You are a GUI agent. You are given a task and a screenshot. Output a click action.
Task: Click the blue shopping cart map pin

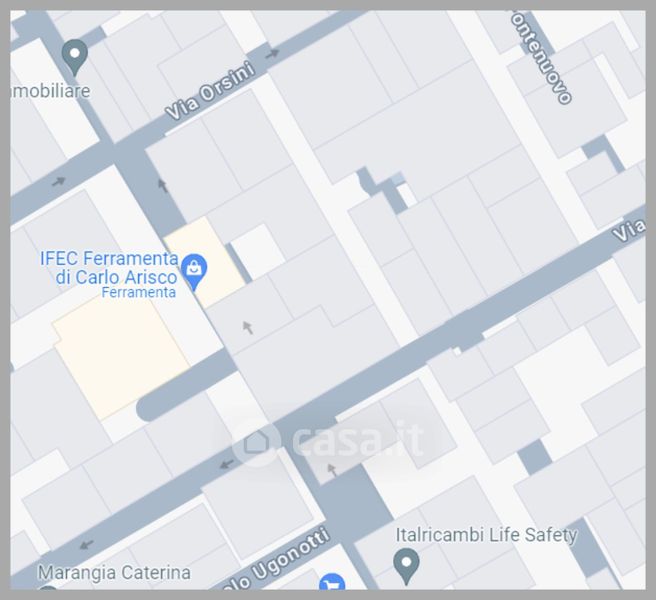point(332,582)
